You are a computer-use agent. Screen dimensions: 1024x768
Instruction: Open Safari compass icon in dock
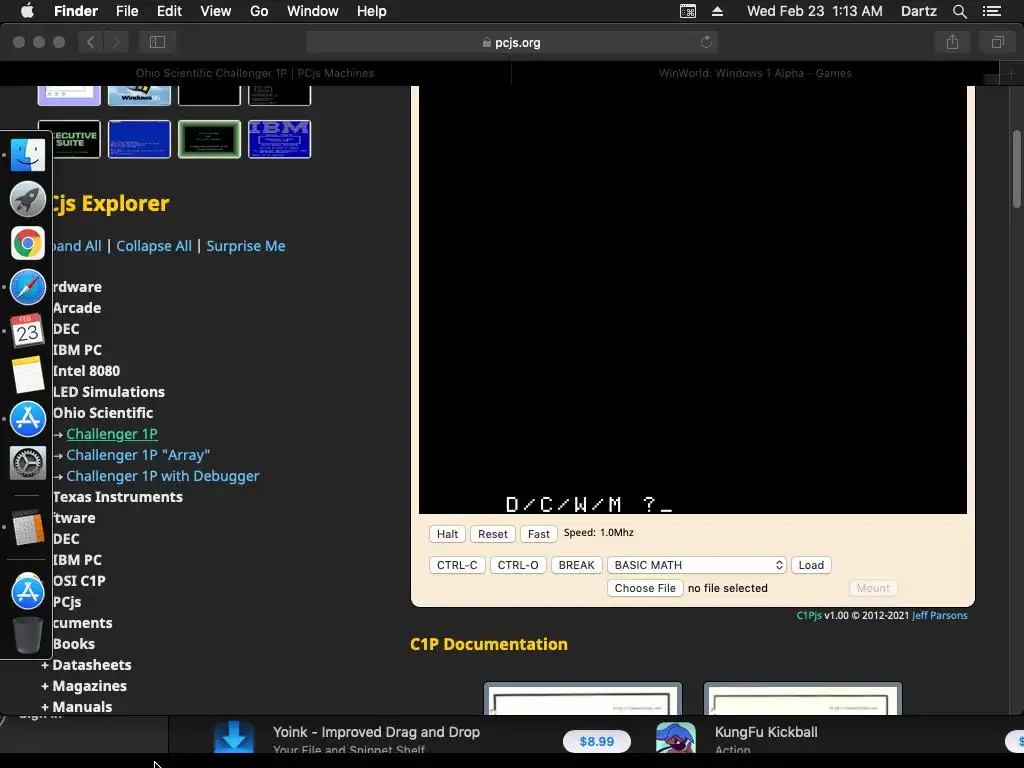pos(27,287)
